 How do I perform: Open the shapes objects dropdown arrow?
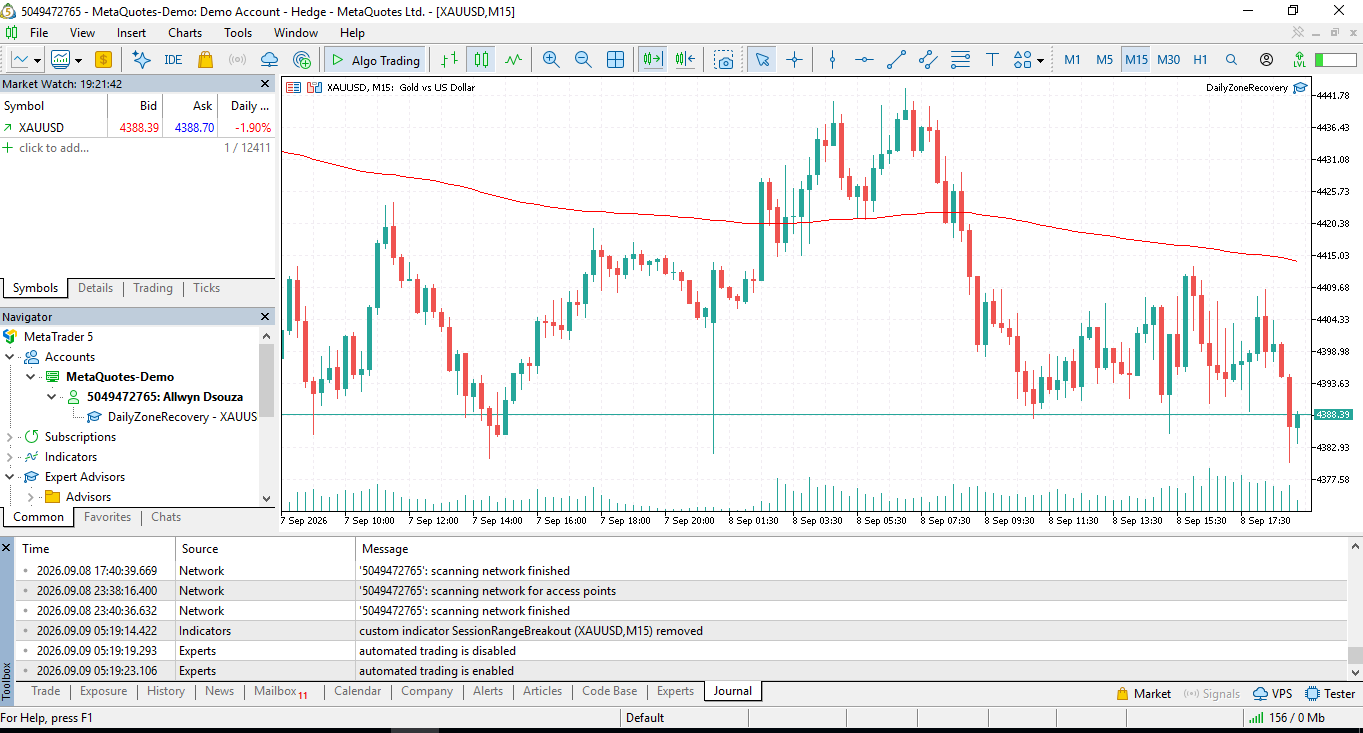pos(1040,60)
